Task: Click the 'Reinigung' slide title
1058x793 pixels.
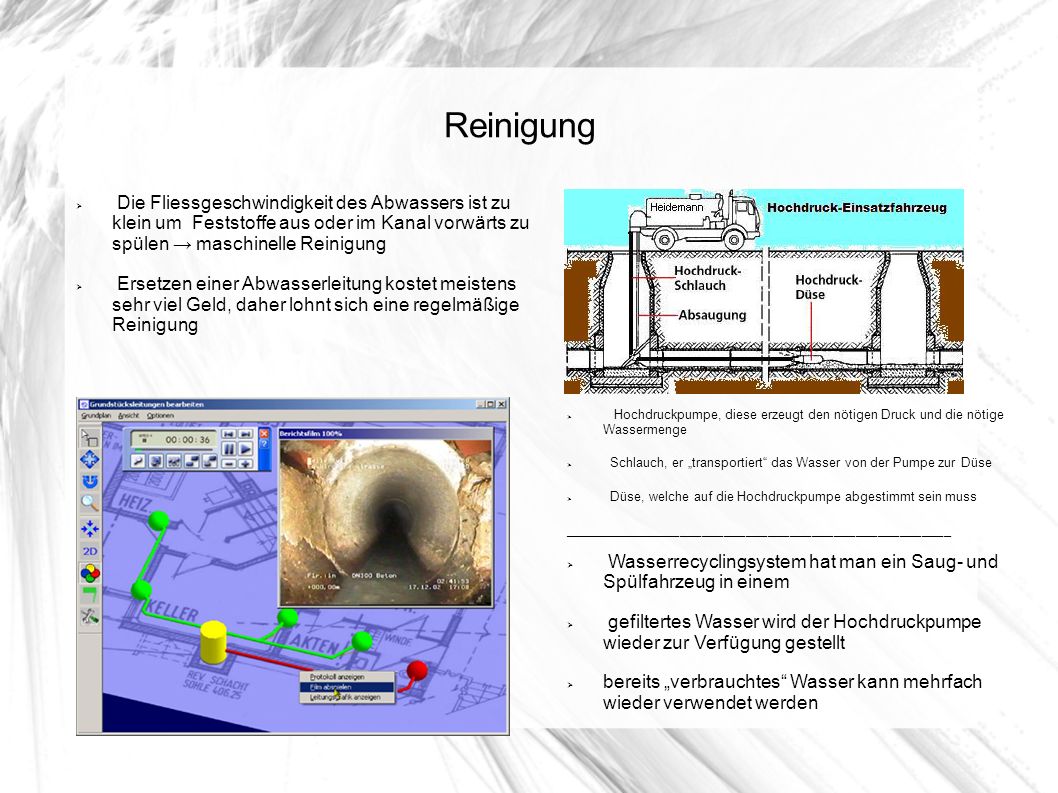Action: click(x=520, y=126)
